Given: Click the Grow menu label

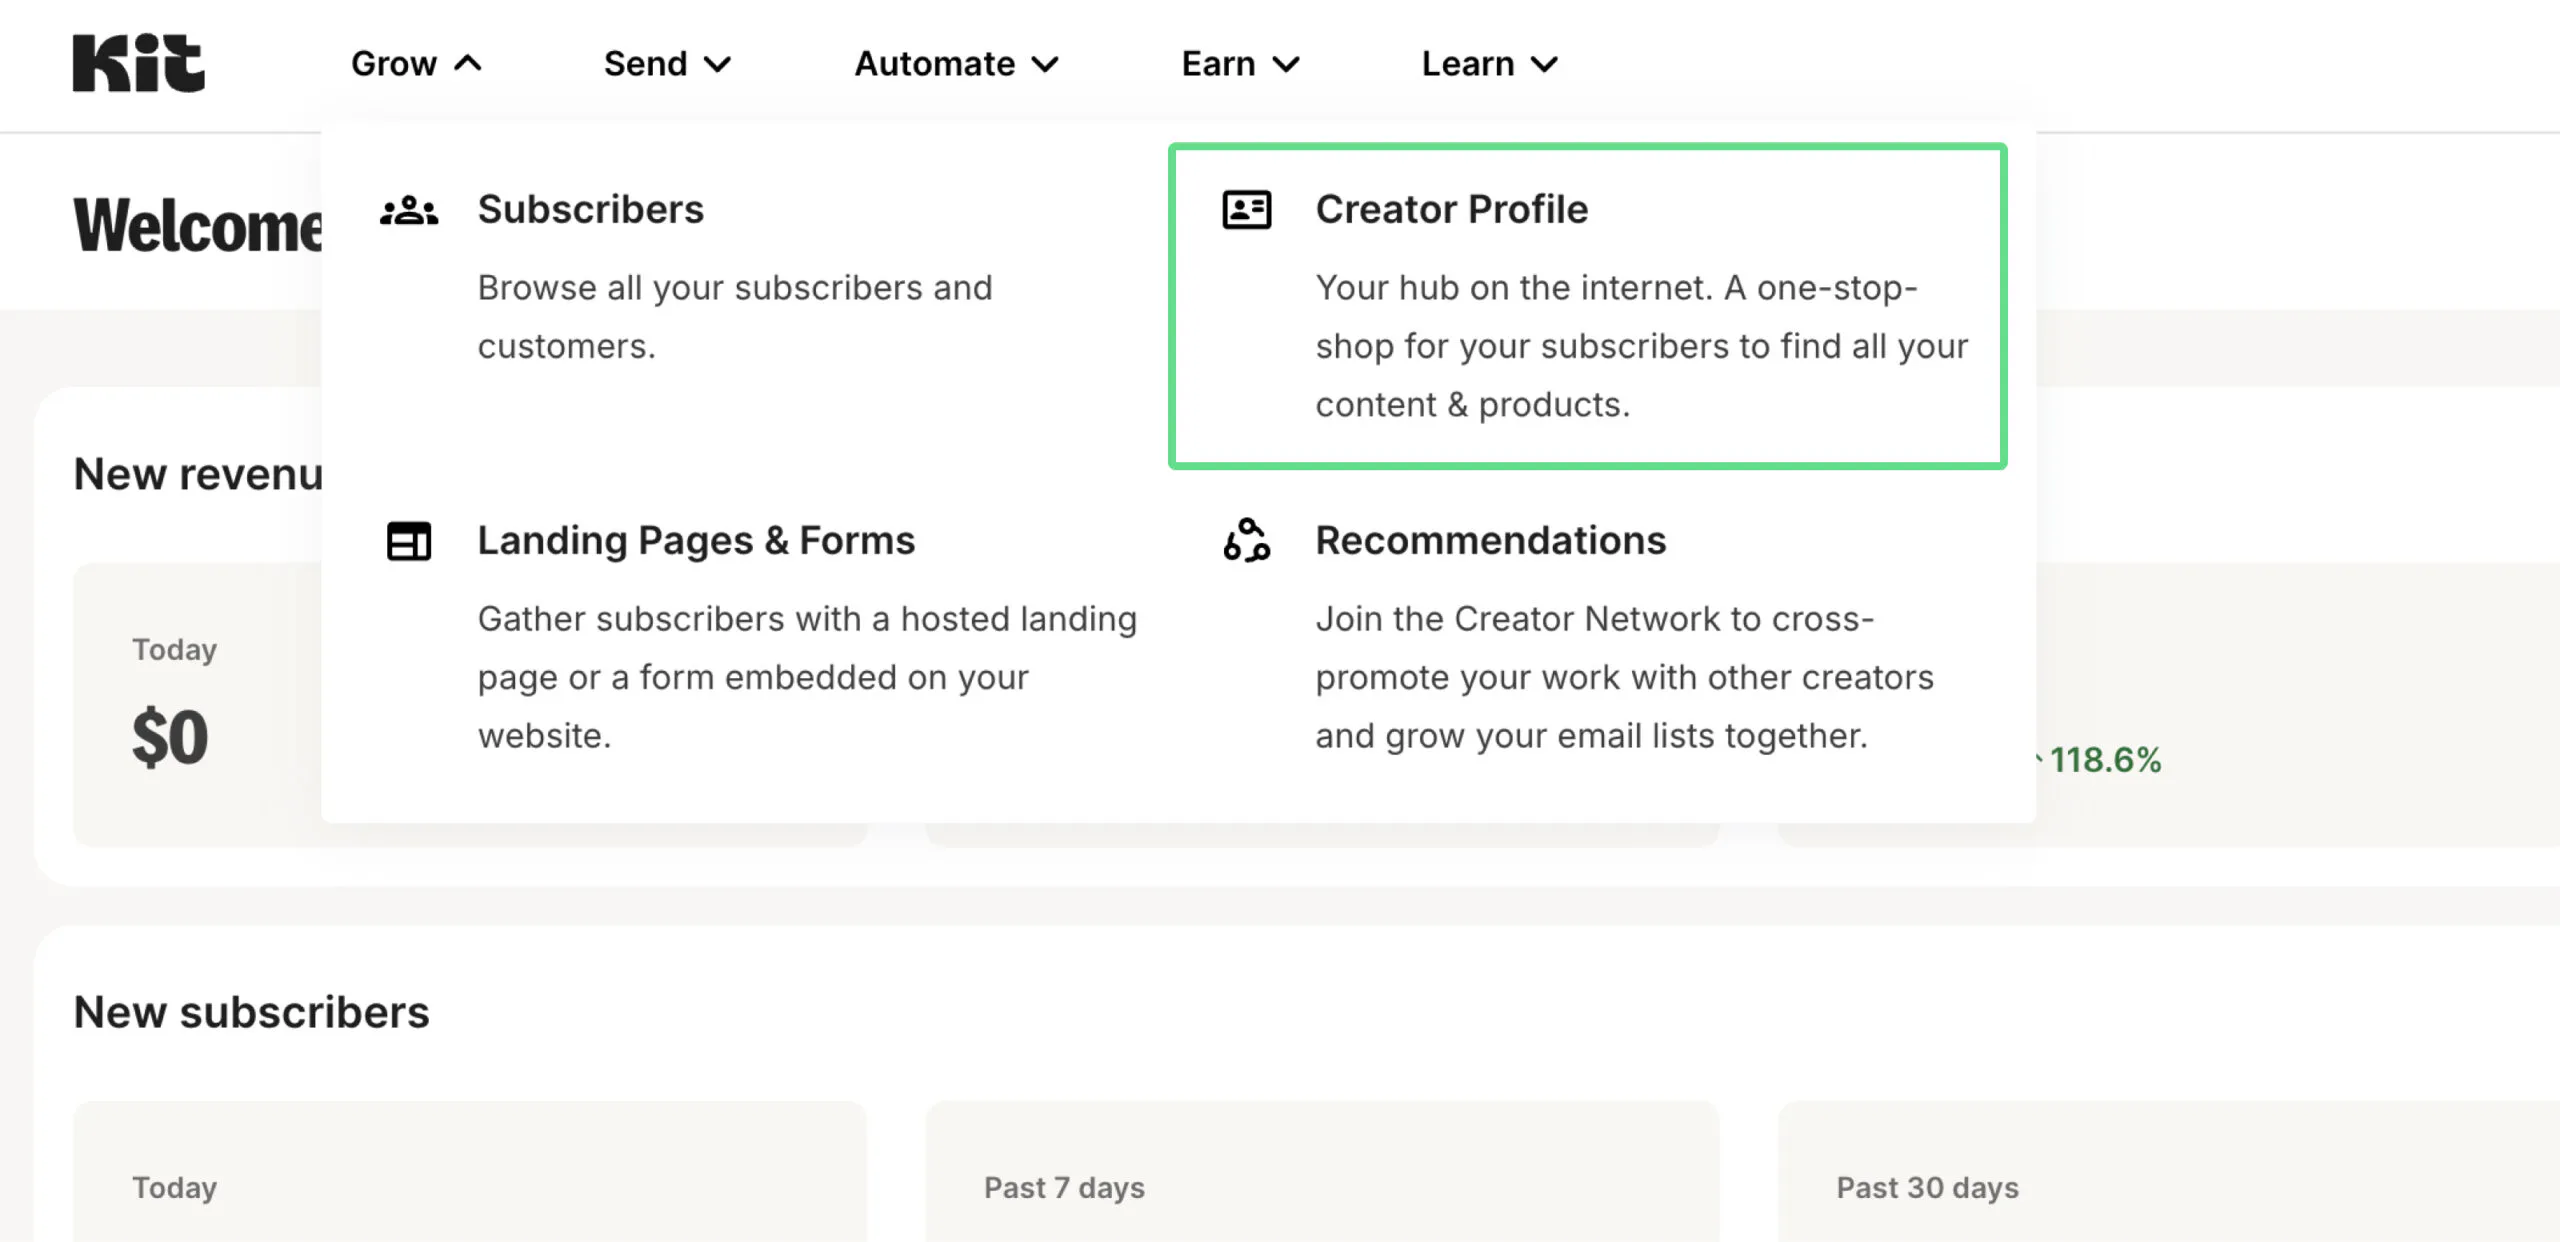Looking at the screenshot, I should tap(394, 64).
